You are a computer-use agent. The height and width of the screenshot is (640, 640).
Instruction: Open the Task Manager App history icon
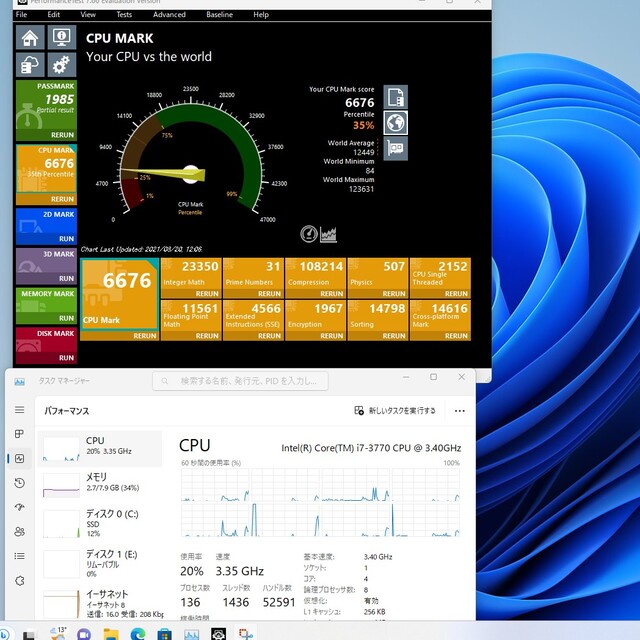[20, 483]
